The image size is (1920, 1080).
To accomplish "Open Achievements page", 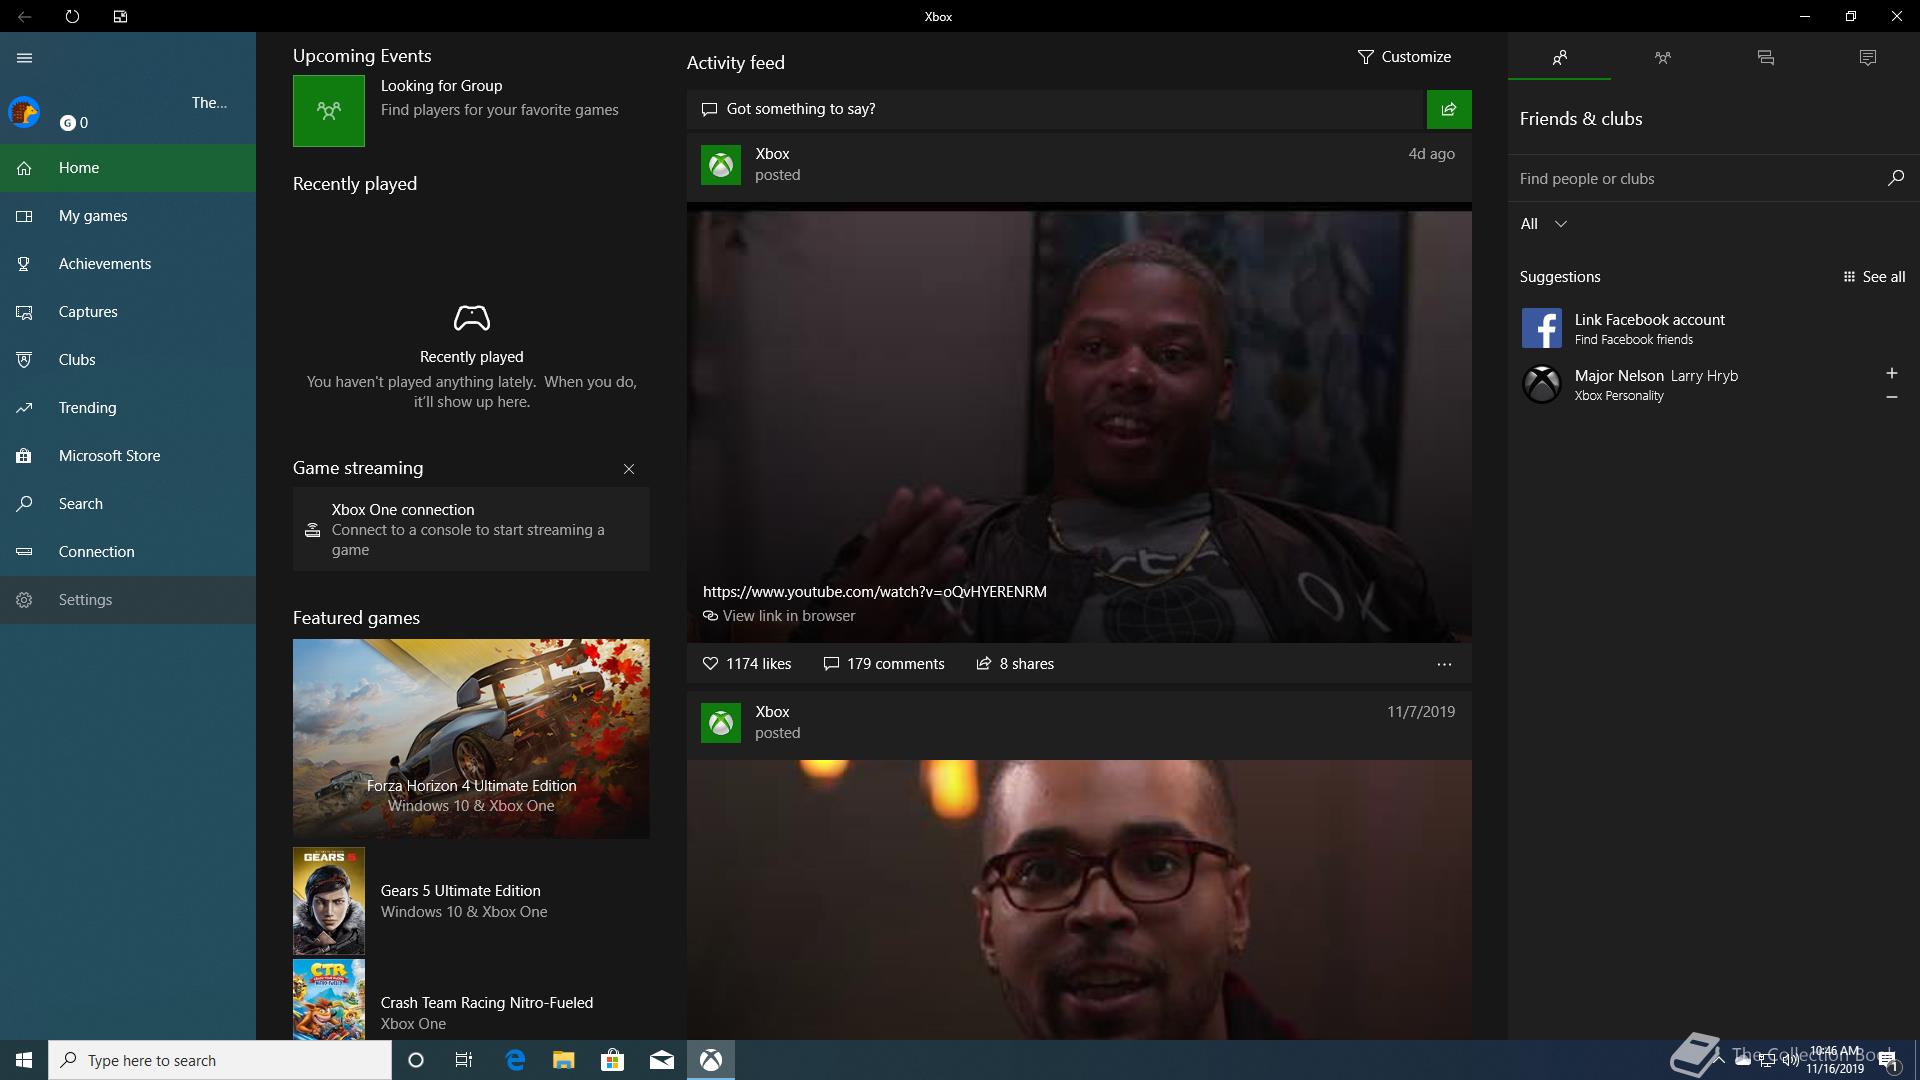I will 128,264.
